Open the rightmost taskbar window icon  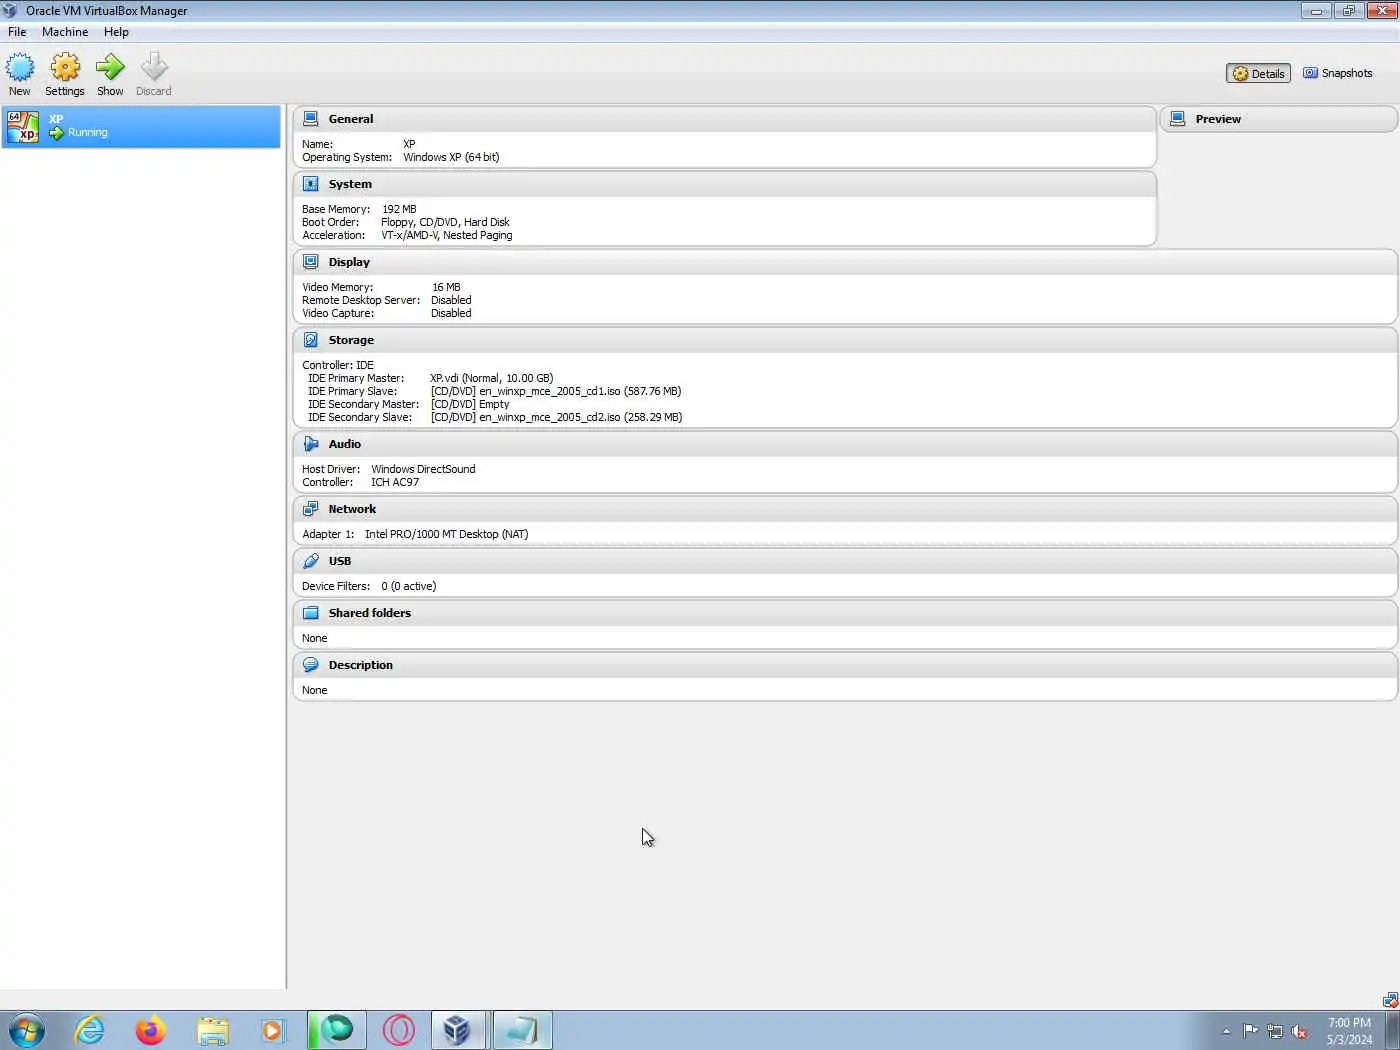[522, 1030]
